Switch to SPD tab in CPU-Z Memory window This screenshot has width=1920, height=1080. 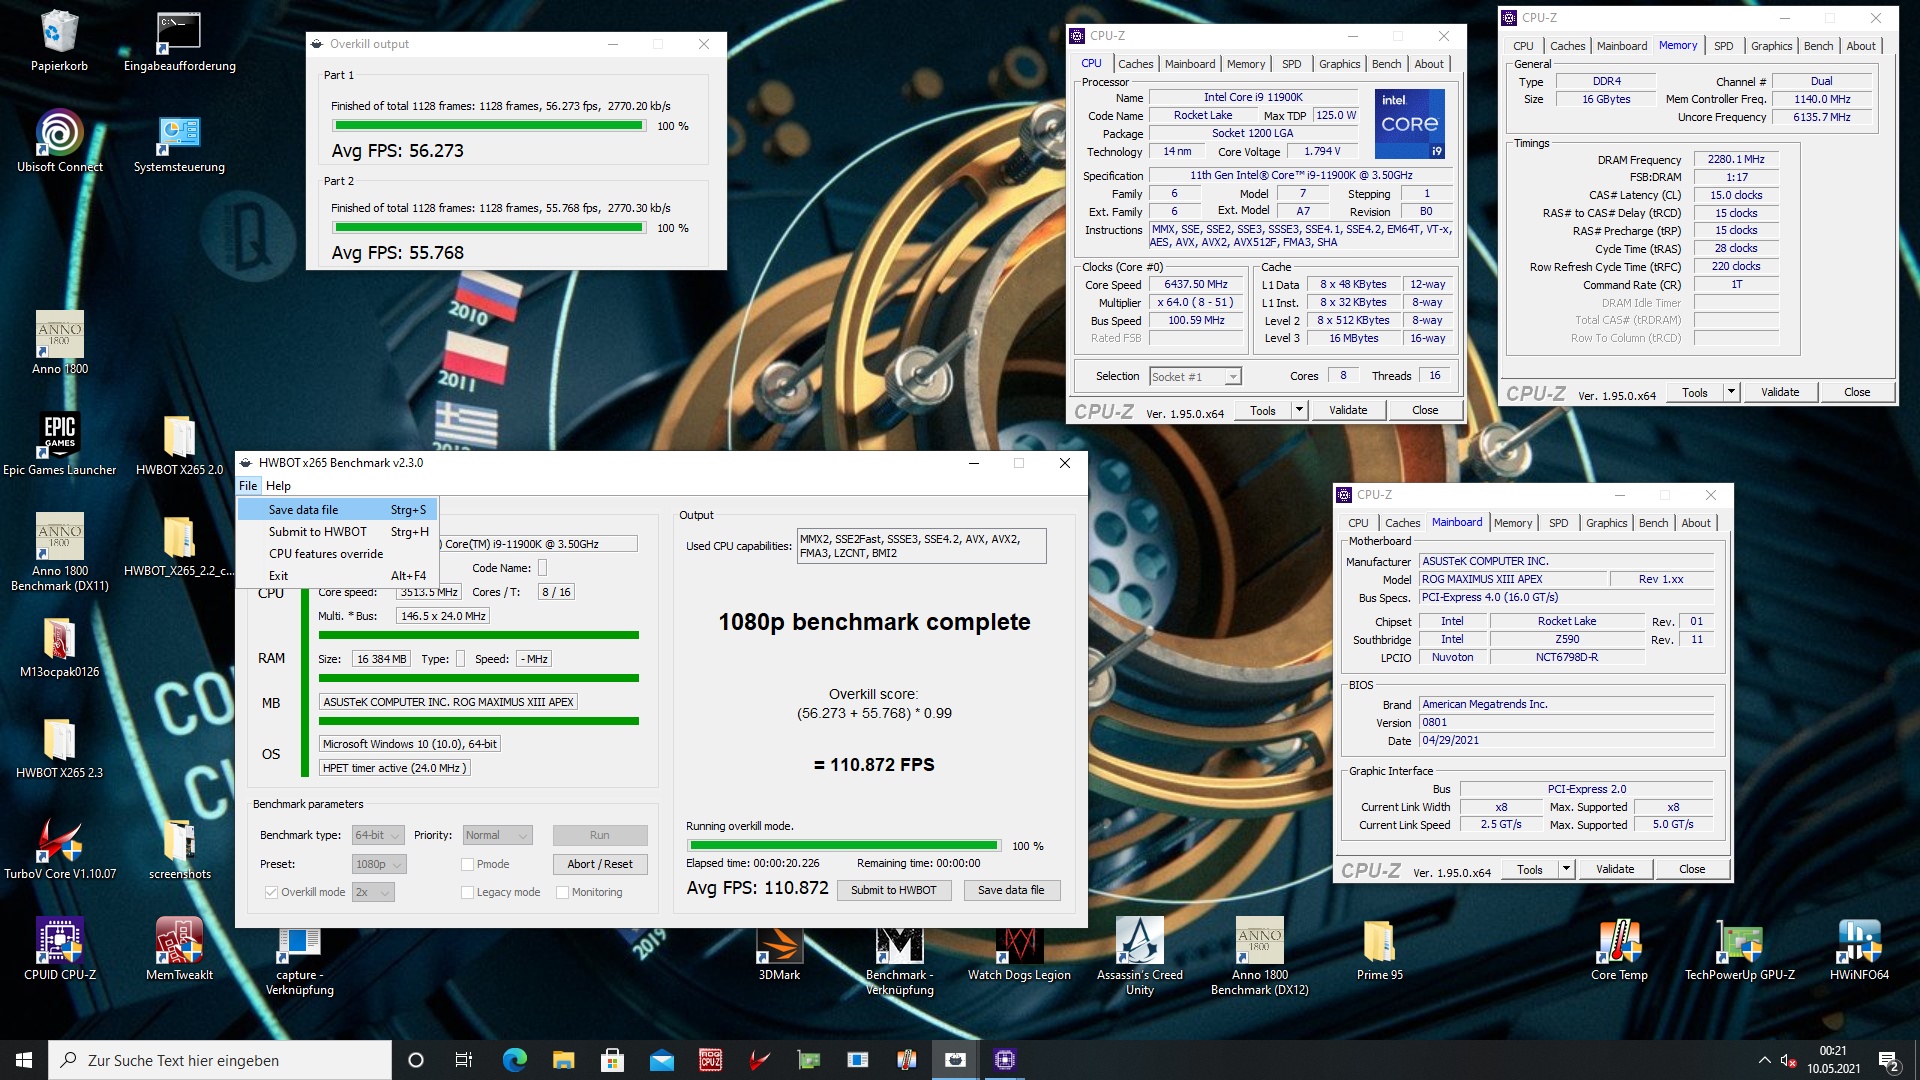(1723, 46)
